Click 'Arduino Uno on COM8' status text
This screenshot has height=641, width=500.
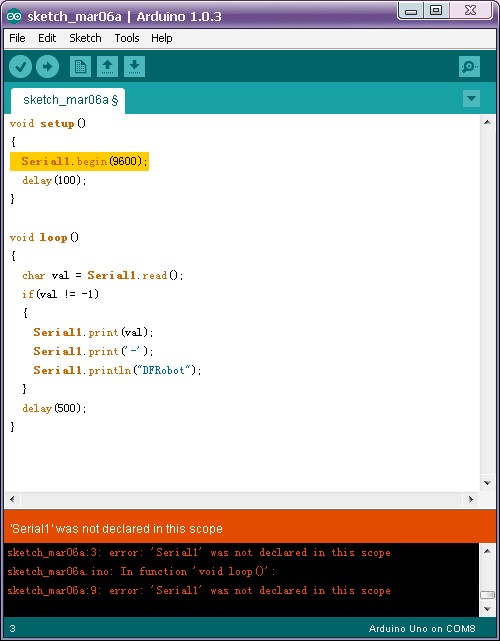422,628
